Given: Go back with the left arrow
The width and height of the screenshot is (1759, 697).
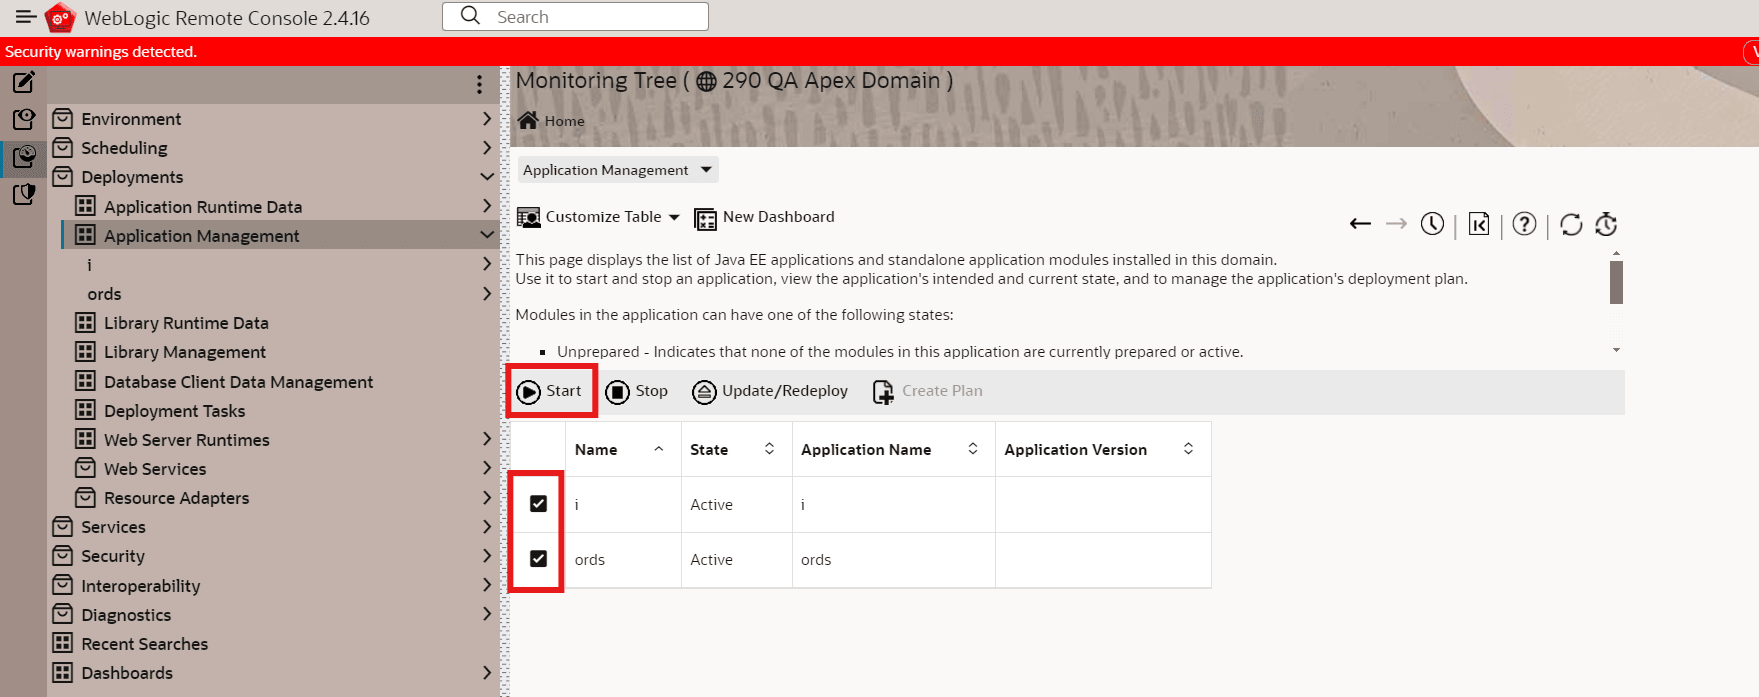Looking at the screenshot, I should click(x=1360, y=224).
